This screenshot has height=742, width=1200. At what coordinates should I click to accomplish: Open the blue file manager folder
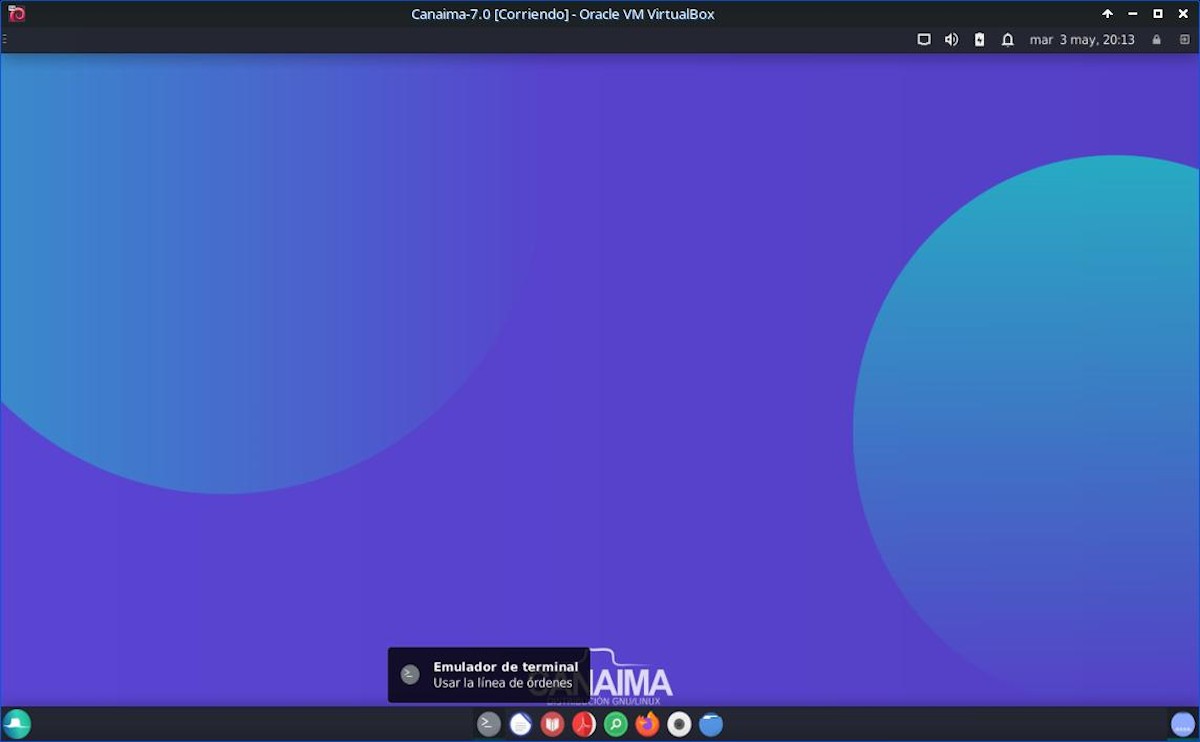711,724
